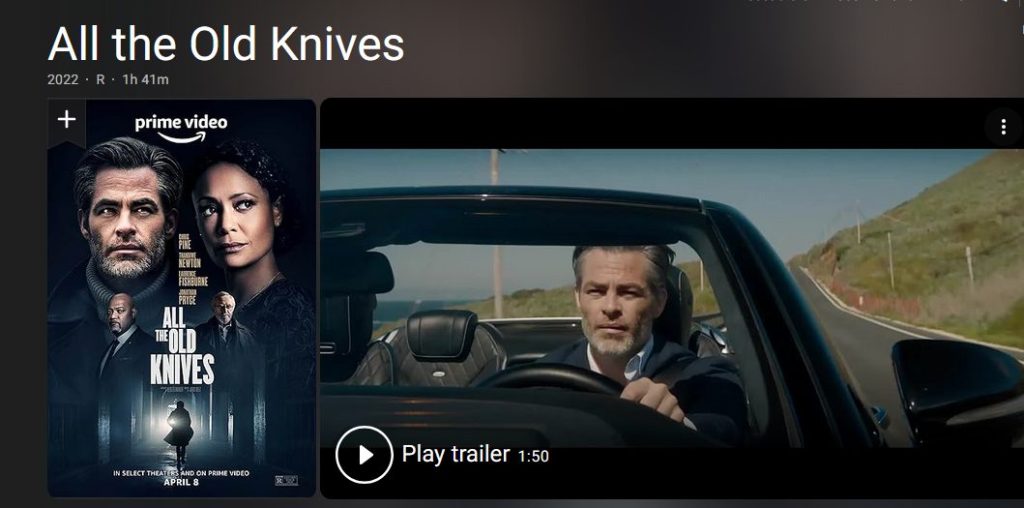Click the cast names listed on poster
The image size is (1024, 508).
[x=193, y=267]
